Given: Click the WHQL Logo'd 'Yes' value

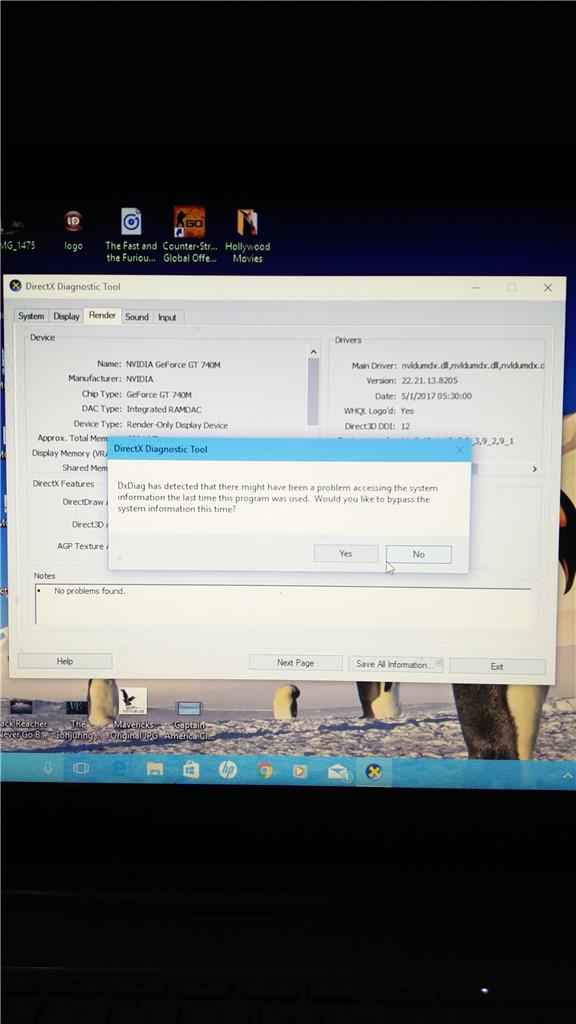Looking at the screenshot, I should 408,411.
